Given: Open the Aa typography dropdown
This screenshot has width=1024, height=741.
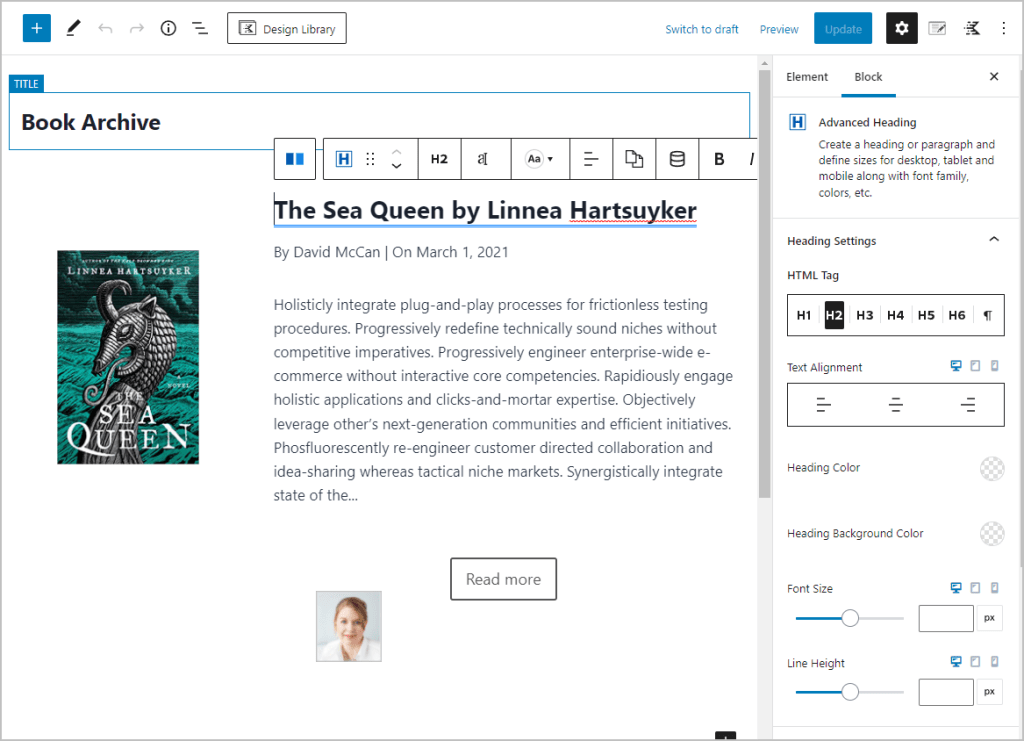Looking at the screenshot, I should click(x=539, y=159).
